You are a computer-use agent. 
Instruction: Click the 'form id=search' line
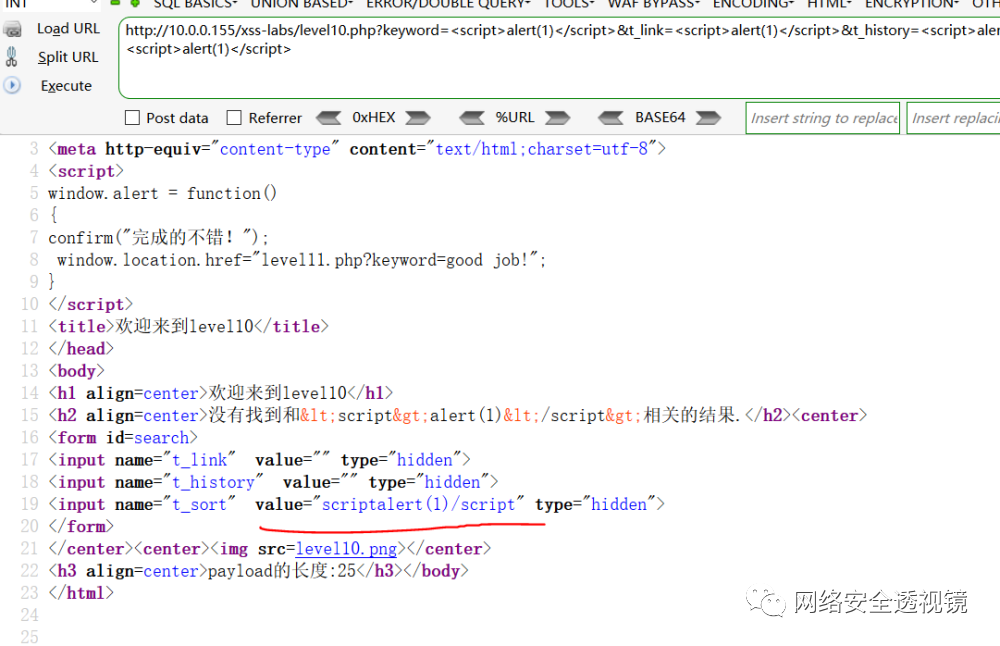pos(123,438)
